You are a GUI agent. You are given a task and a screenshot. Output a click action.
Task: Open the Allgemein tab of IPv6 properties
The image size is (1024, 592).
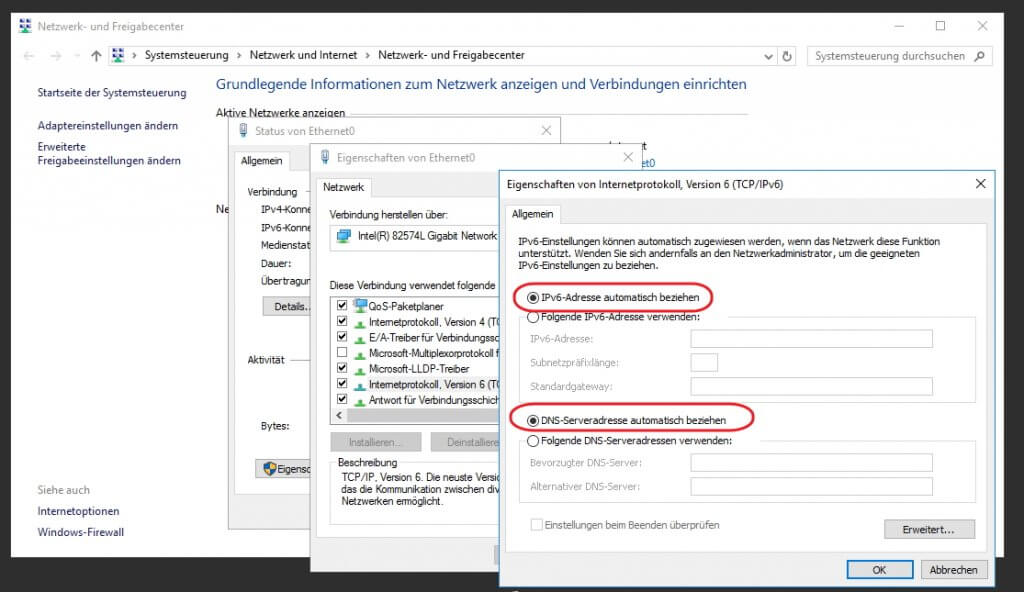coord(533,214)
